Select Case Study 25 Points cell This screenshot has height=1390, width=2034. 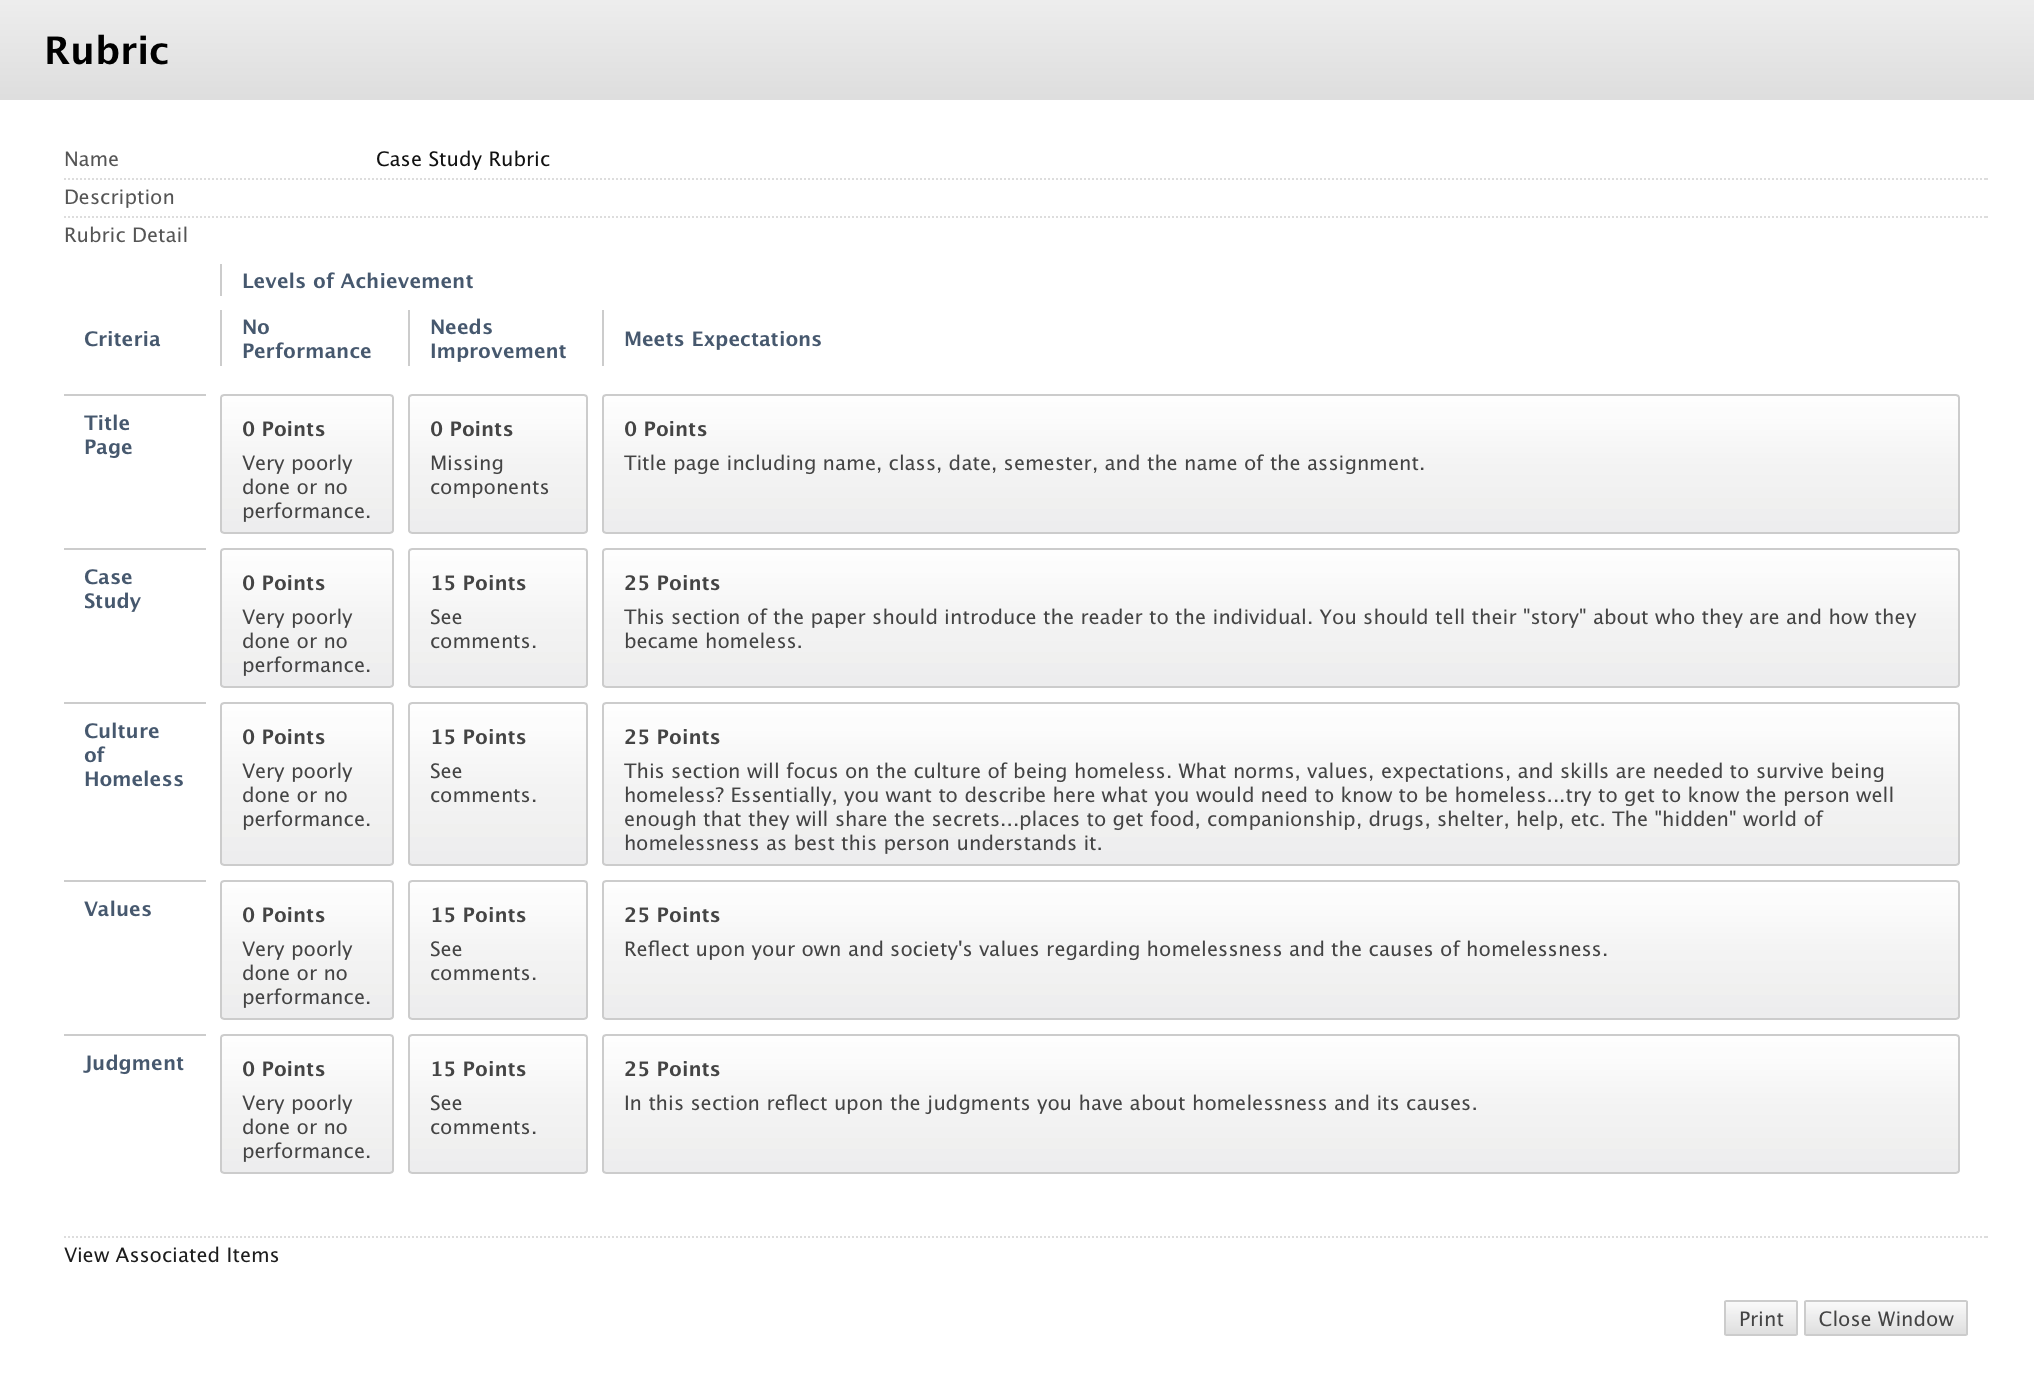click(1280, 618)
